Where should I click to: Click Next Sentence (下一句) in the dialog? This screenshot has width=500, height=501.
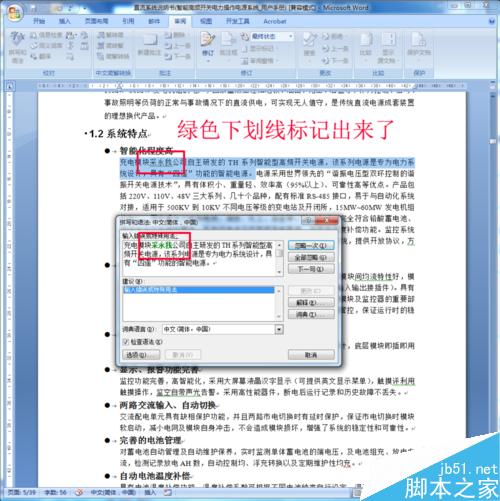pos(311,269)
